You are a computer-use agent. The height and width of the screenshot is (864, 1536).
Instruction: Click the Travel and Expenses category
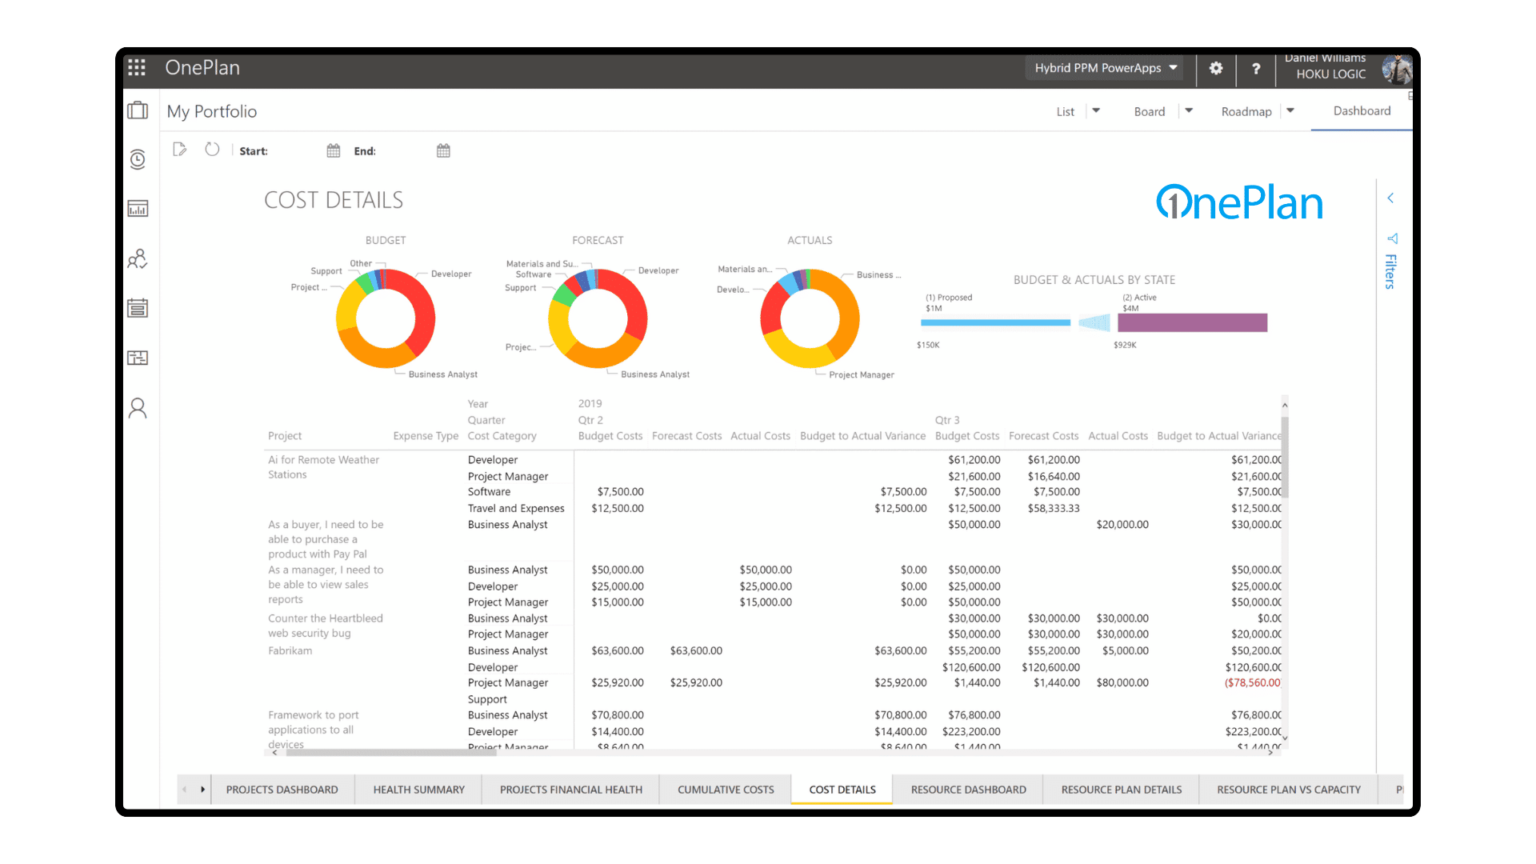tap(516, 509)
